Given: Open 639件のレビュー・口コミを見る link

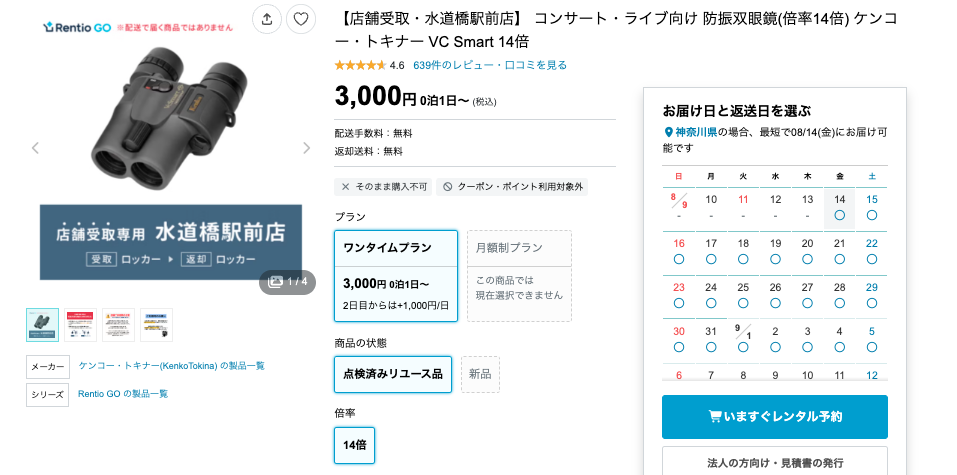Looking at the screenshot, I should (490, 65).
